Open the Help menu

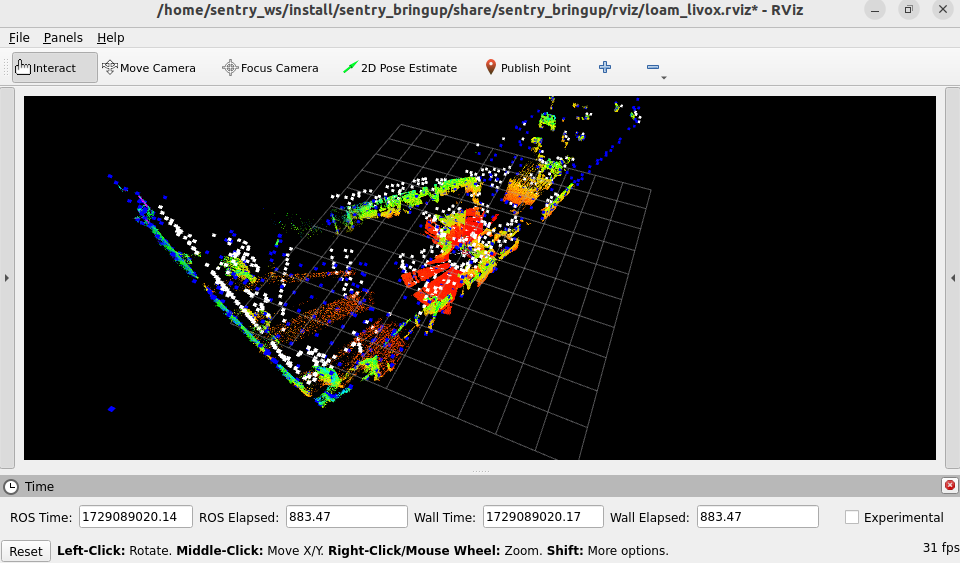[111, 37]
